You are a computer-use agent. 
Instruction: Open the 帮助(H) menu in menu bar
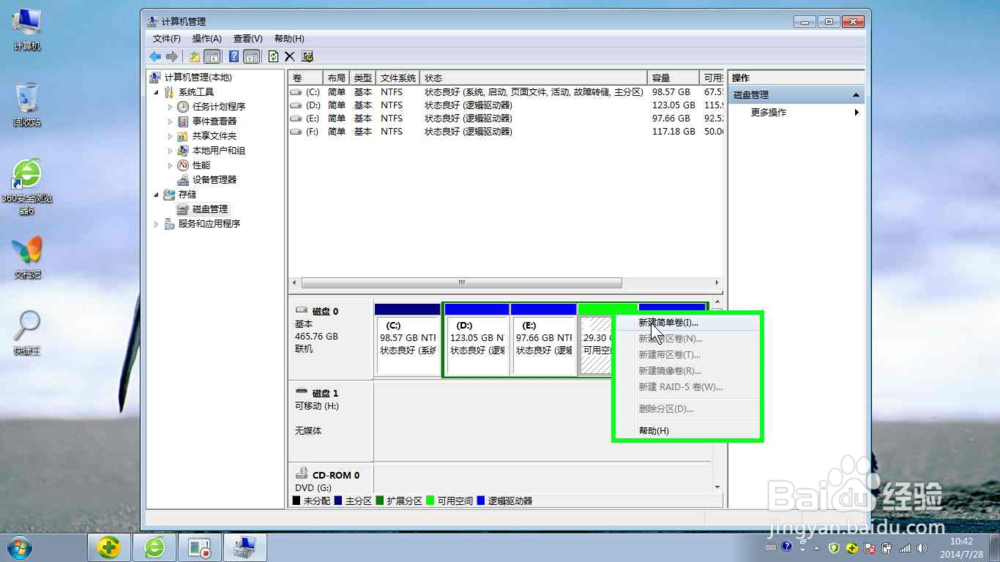[289, 39]
